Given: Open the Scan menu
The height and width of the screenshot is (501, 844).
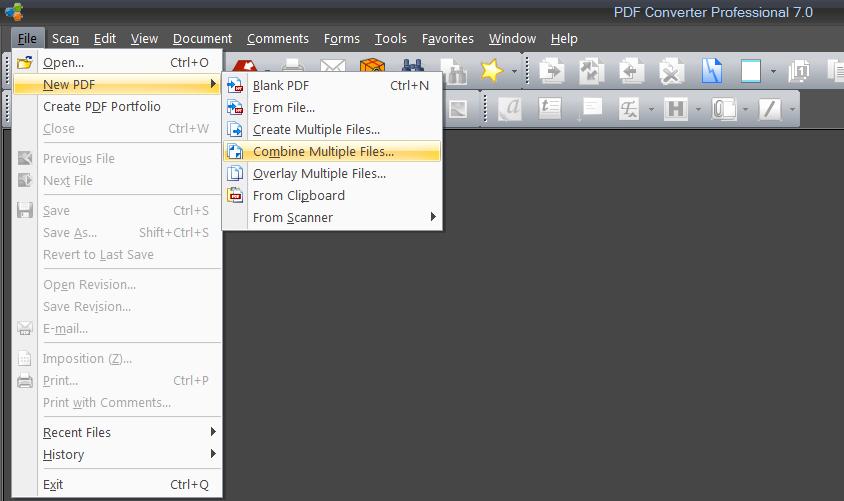Looking at the screenshot, I should [65, 39].
